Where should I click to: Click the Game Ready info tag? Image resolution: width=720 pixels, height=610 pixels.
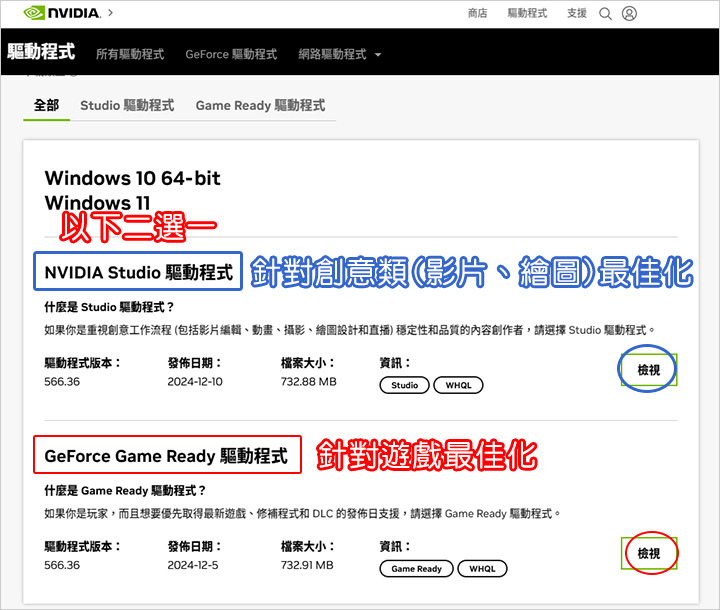click(416, 569)
